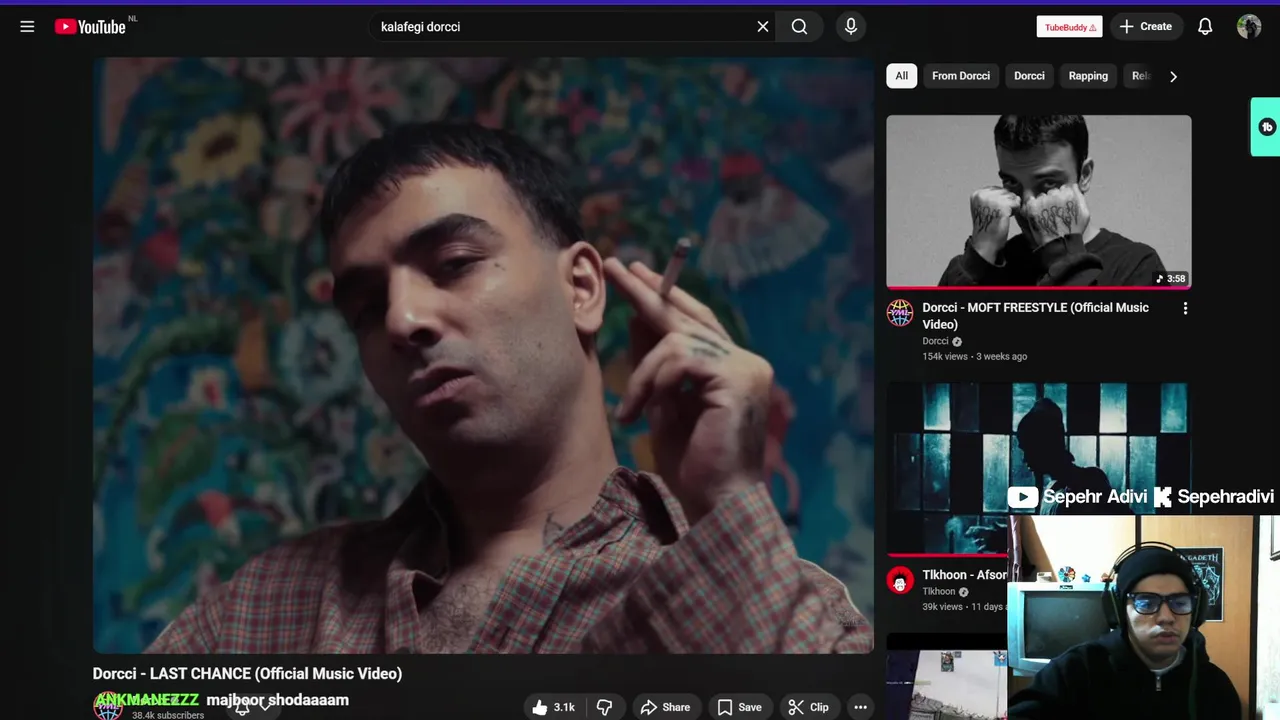Image resolution: width=1280 pixels, height=720 pixels.
Task: Open the account avatar menu
Action: [1249, 27]
